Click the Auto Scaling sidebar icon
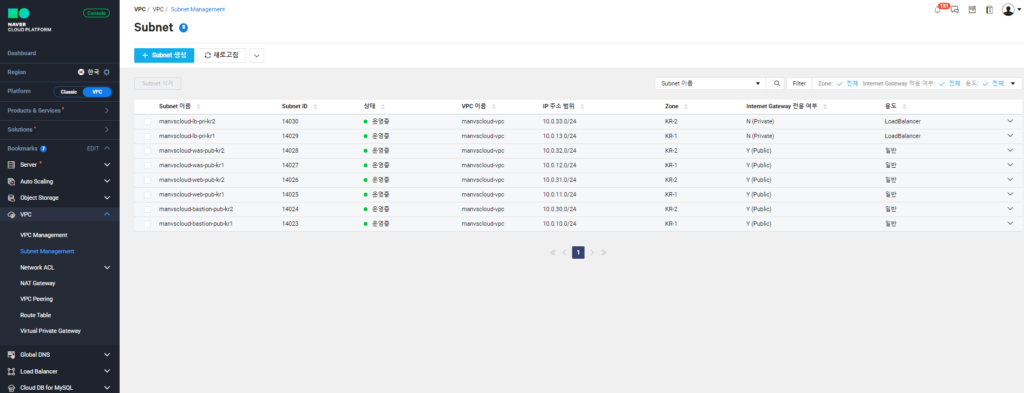This screenshot has height=393, width=1024. [x=11, y=181]
